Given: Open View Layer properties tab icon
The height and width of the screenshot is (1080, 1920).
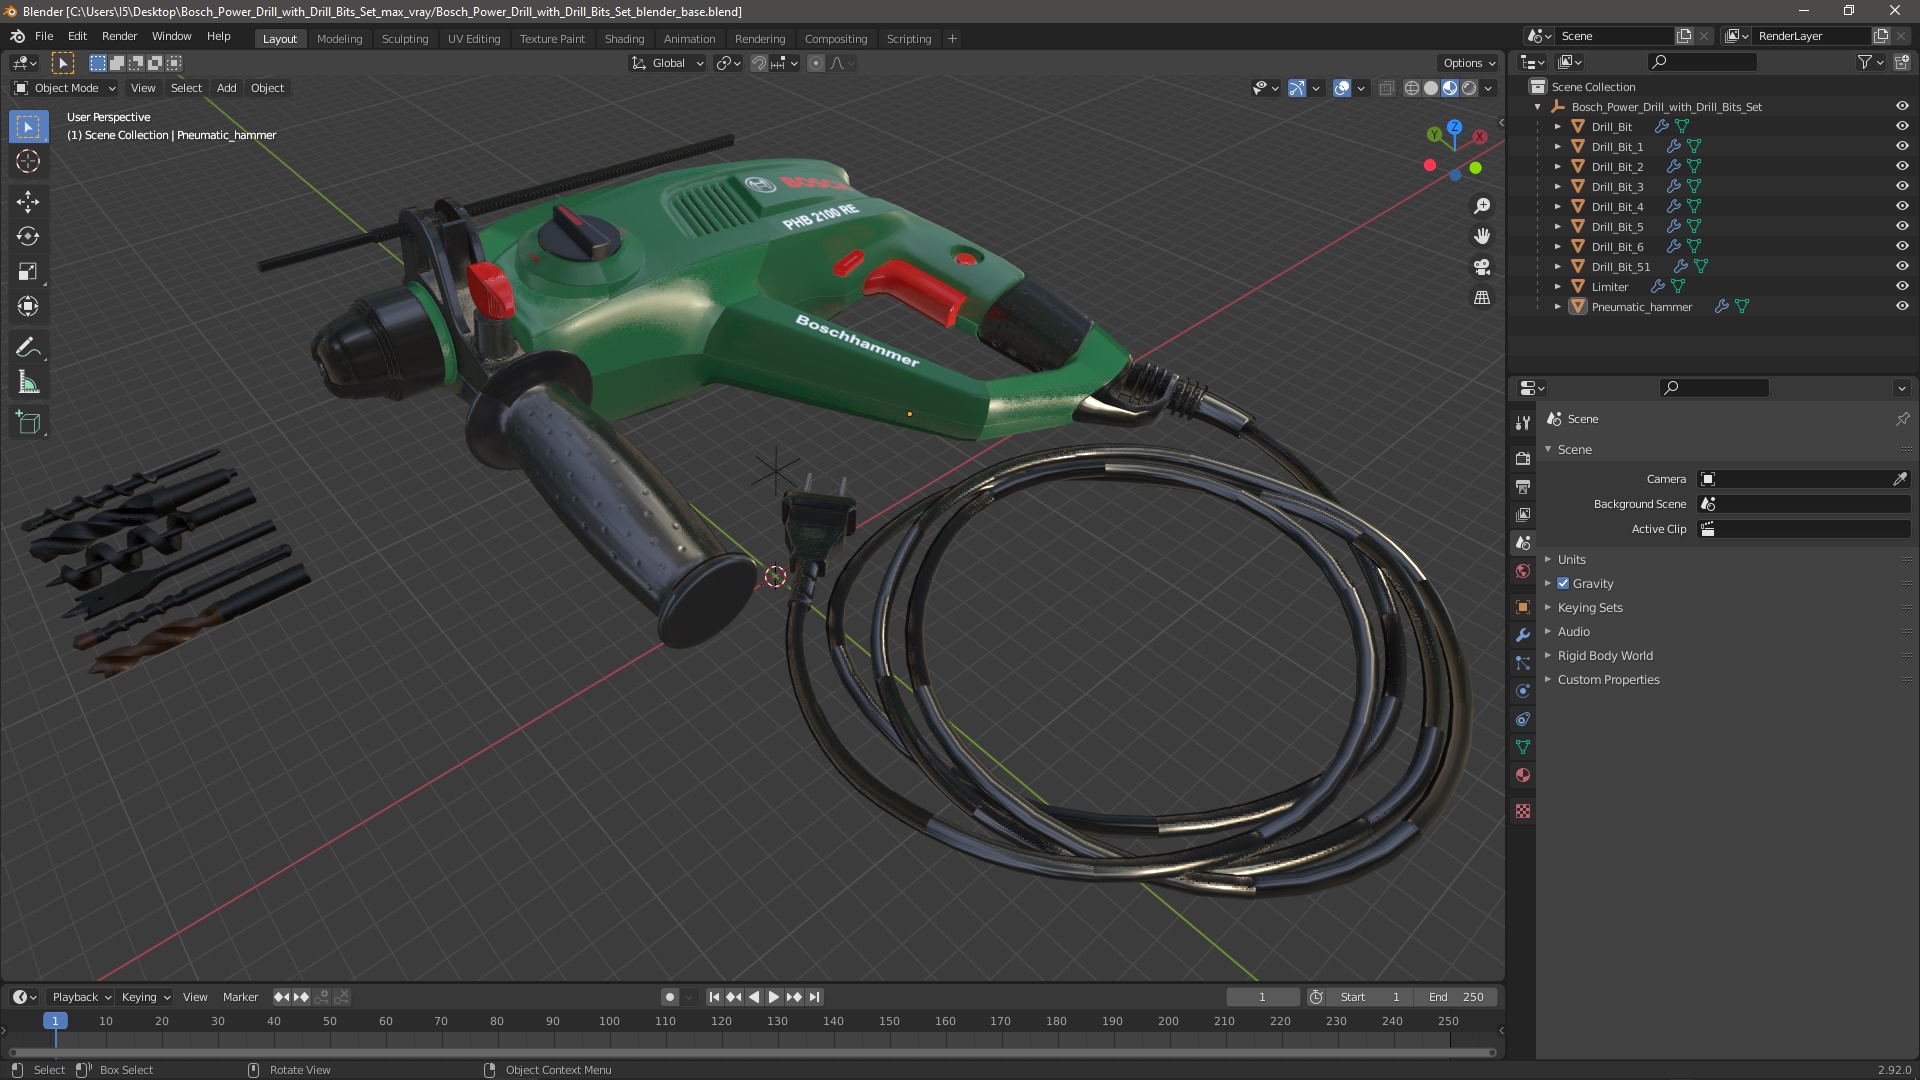Looking at the screenshot, I should 1523,514.
